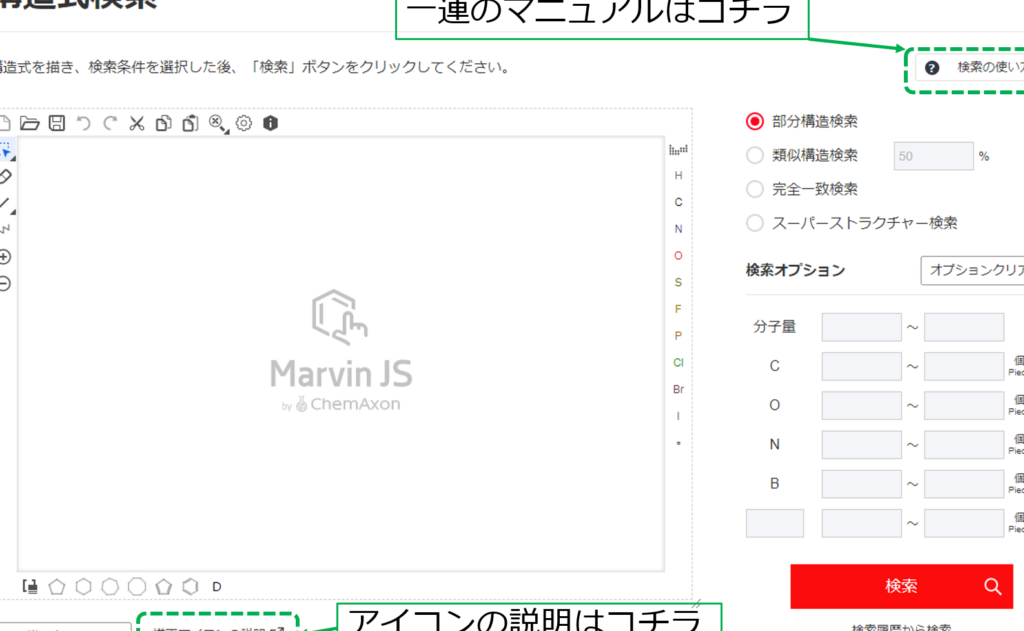Click the N atom count minimum field
Viewport: 1024px width, 631px height.
pos(861,444)
